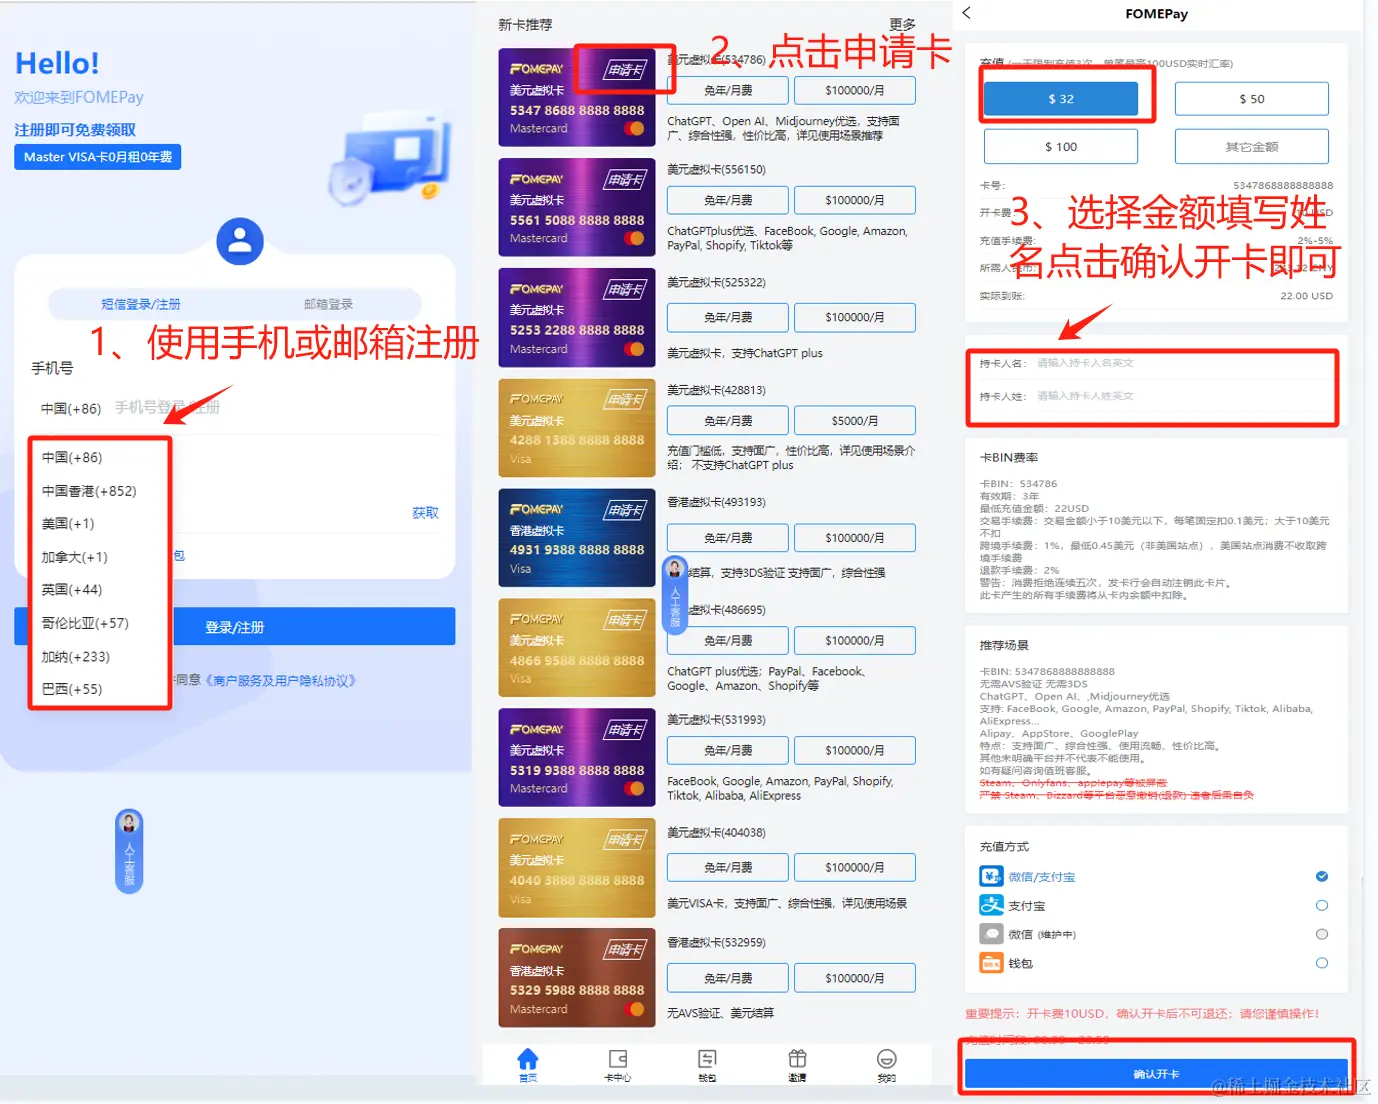Tap 申请卡 badge on gold card 4288 1388
The width and height of the screenshot is (1378, 1104).
[625, 400]
